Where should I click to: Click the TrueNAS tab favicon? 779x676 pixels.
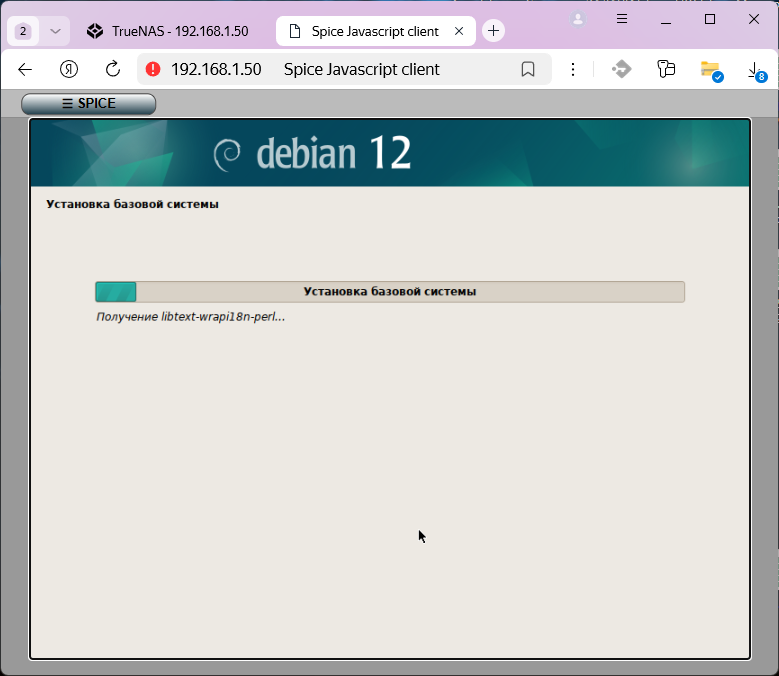coord(95,31)
